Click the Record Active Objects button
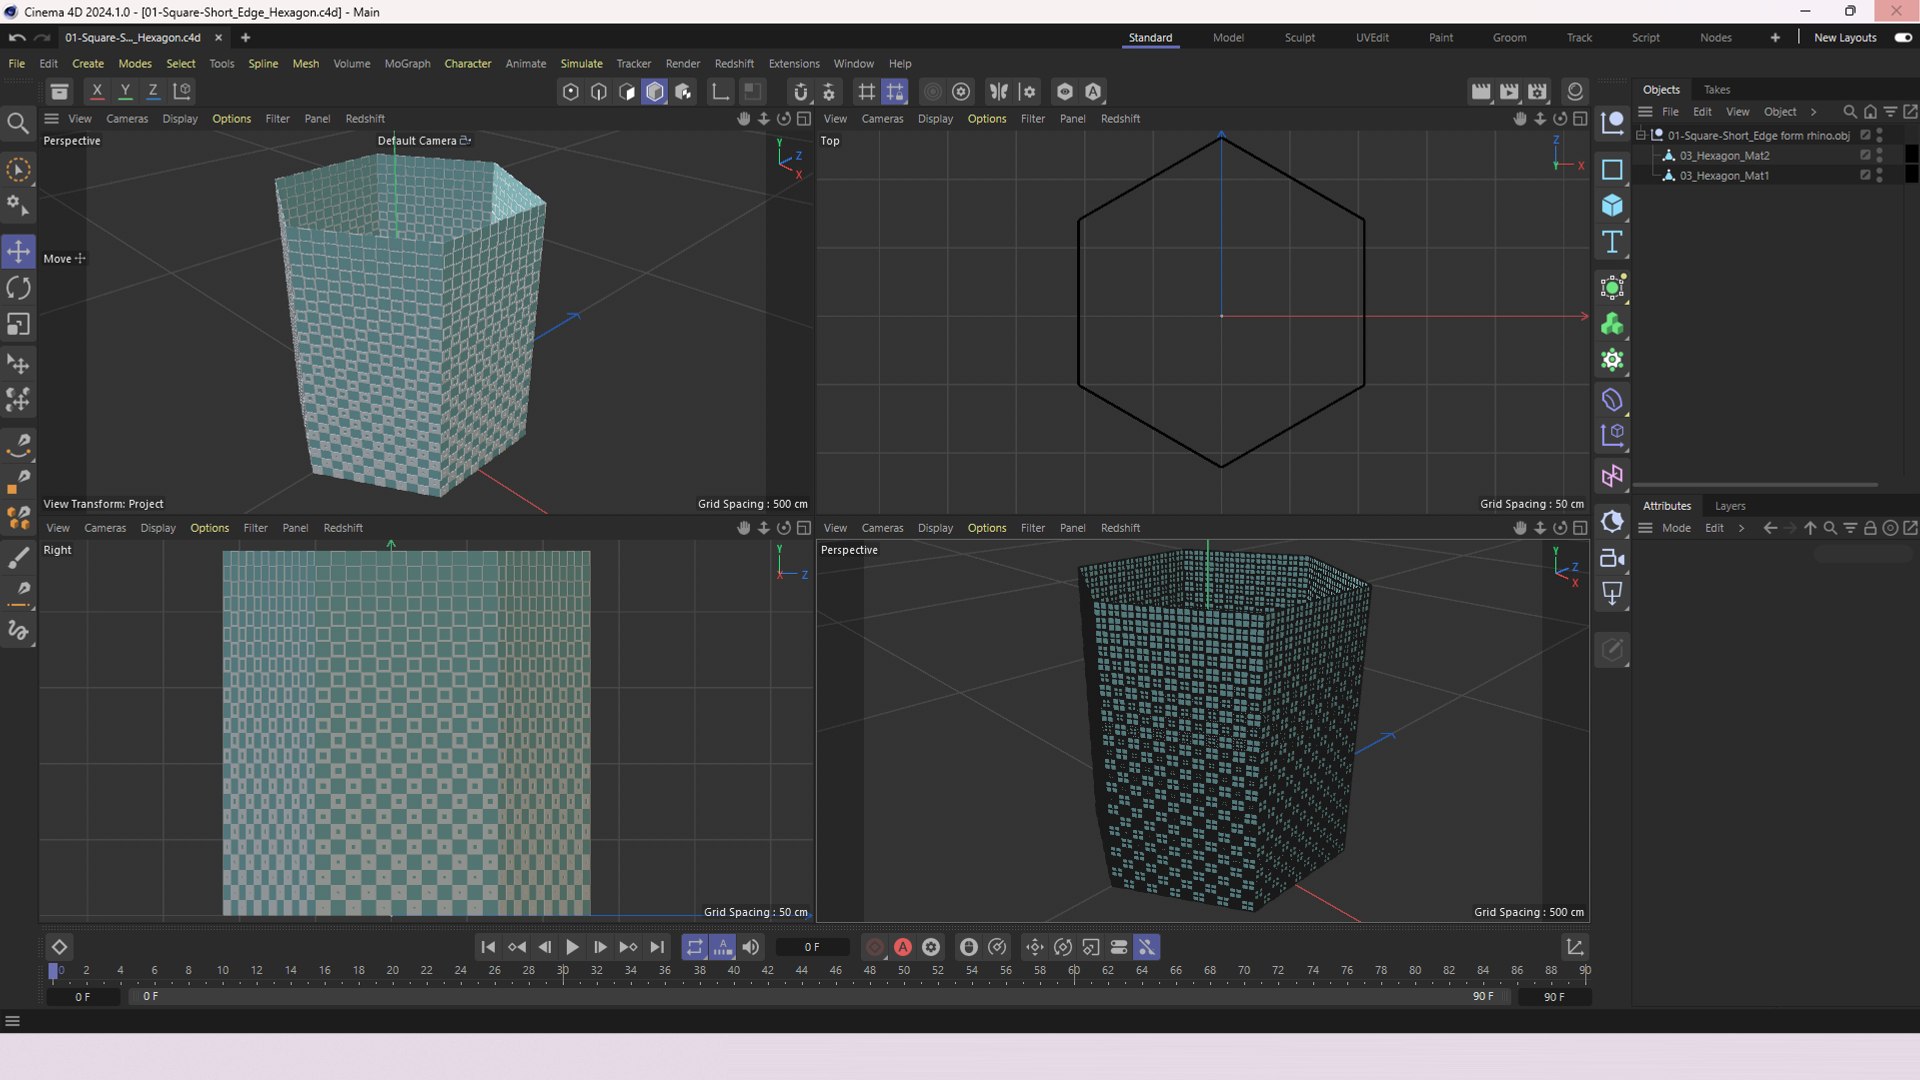Viewport: 1920px width, 1080px height. 875,947
